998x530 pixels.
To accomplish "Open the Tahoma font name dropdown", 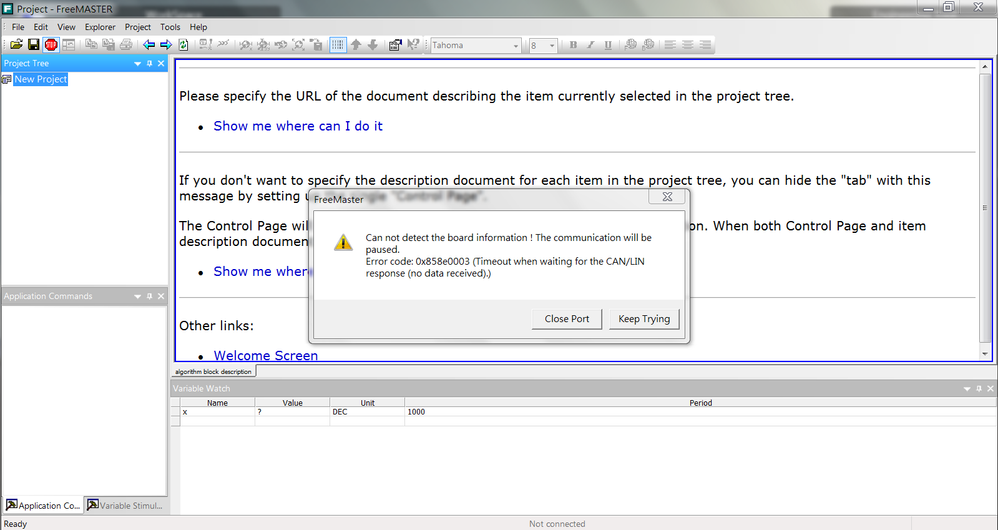I will point(516,46).
